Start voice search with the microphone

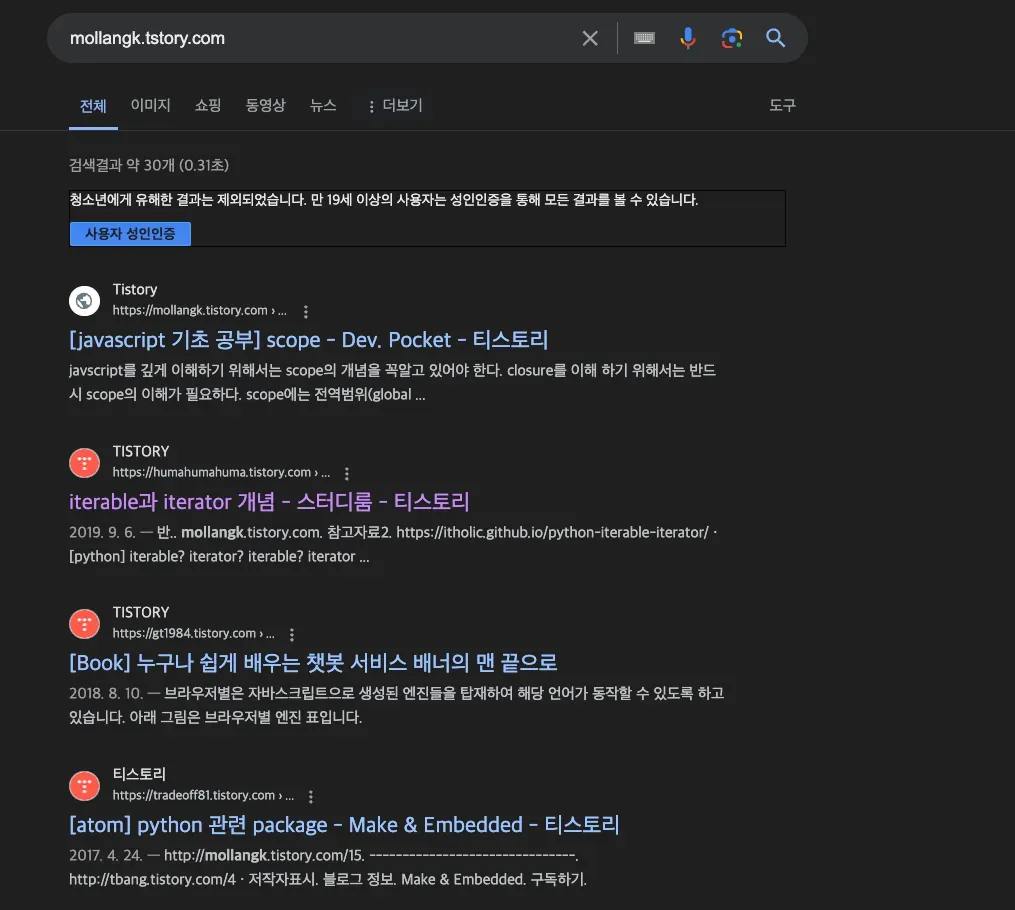tap(687, 38)
